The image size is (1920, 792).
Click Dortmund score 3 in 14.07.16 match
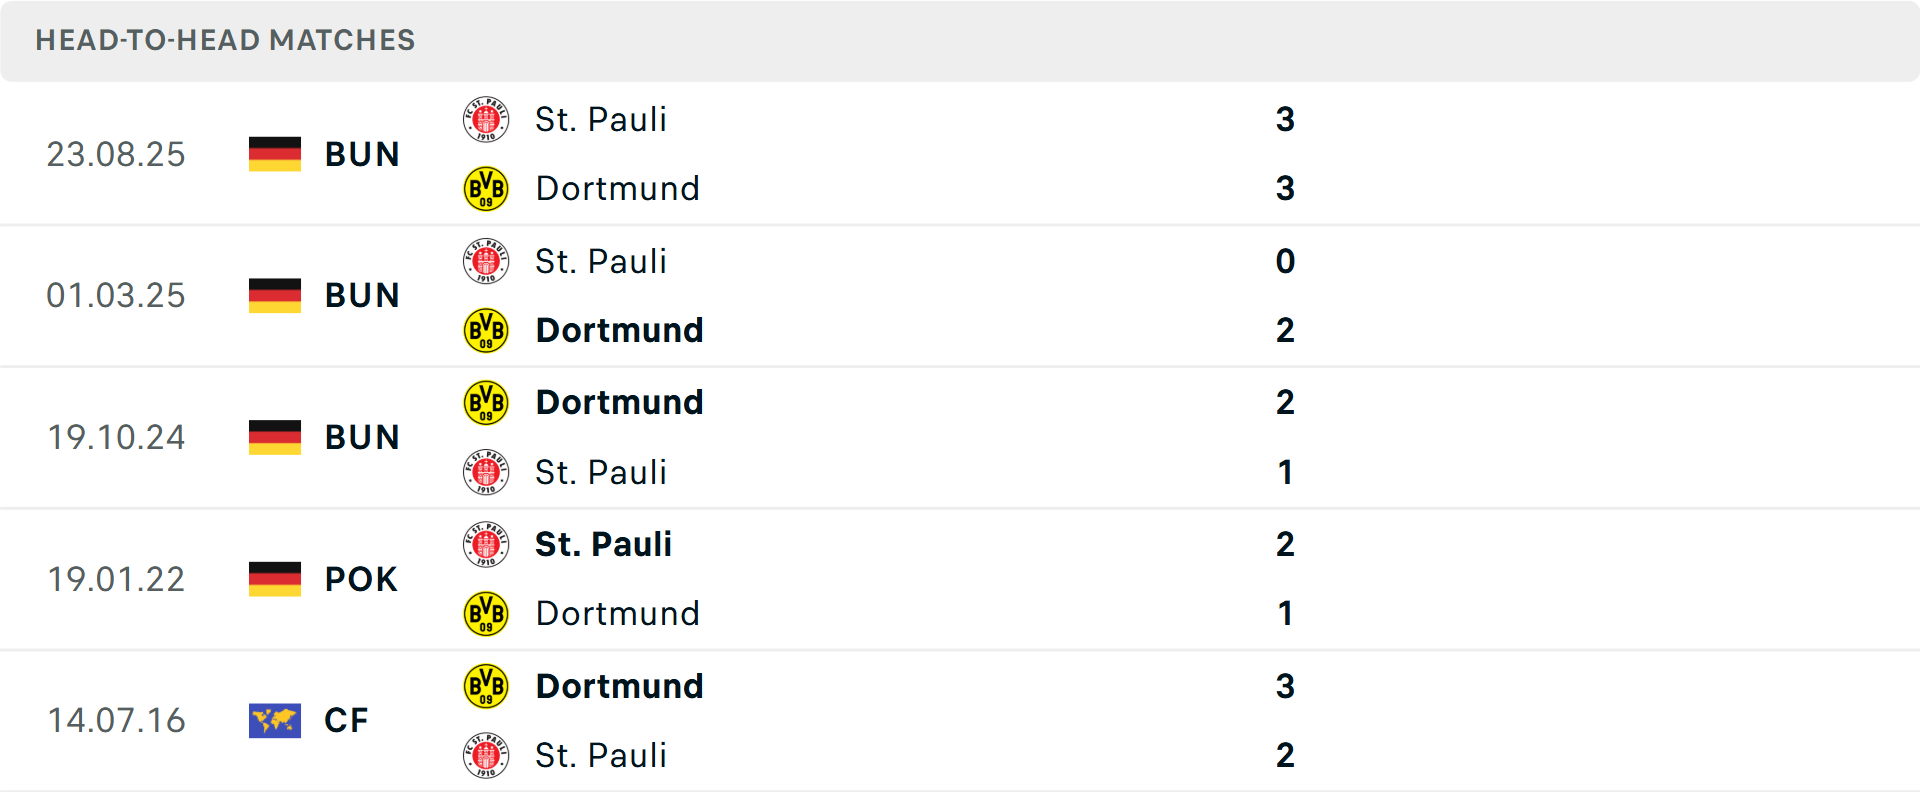pyautogui.click(x=1285, y=687)
